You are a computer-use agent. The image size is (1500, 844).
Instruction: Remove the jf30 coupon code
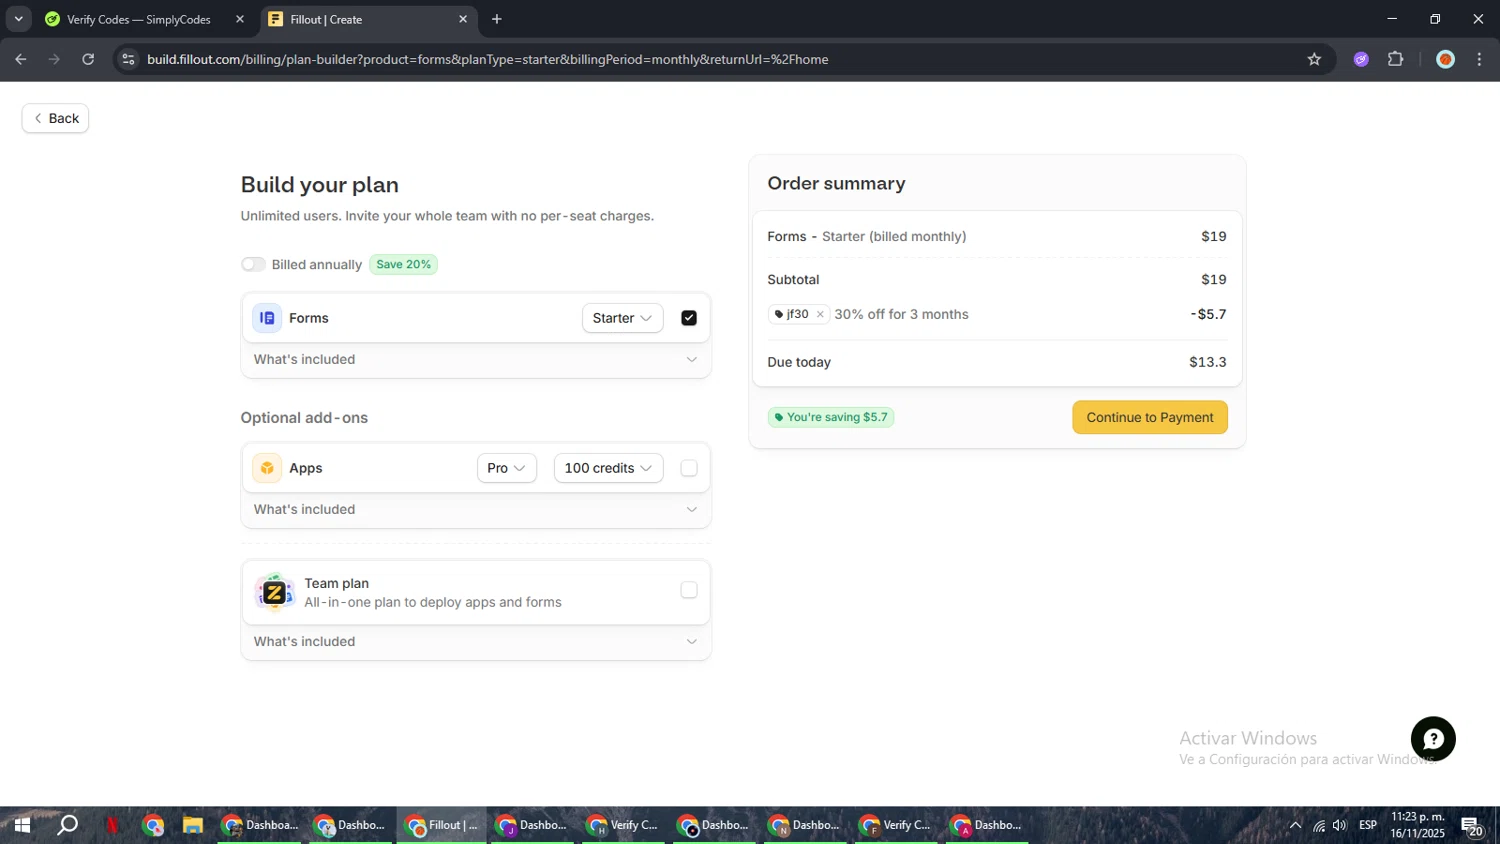tap(820, 314)
